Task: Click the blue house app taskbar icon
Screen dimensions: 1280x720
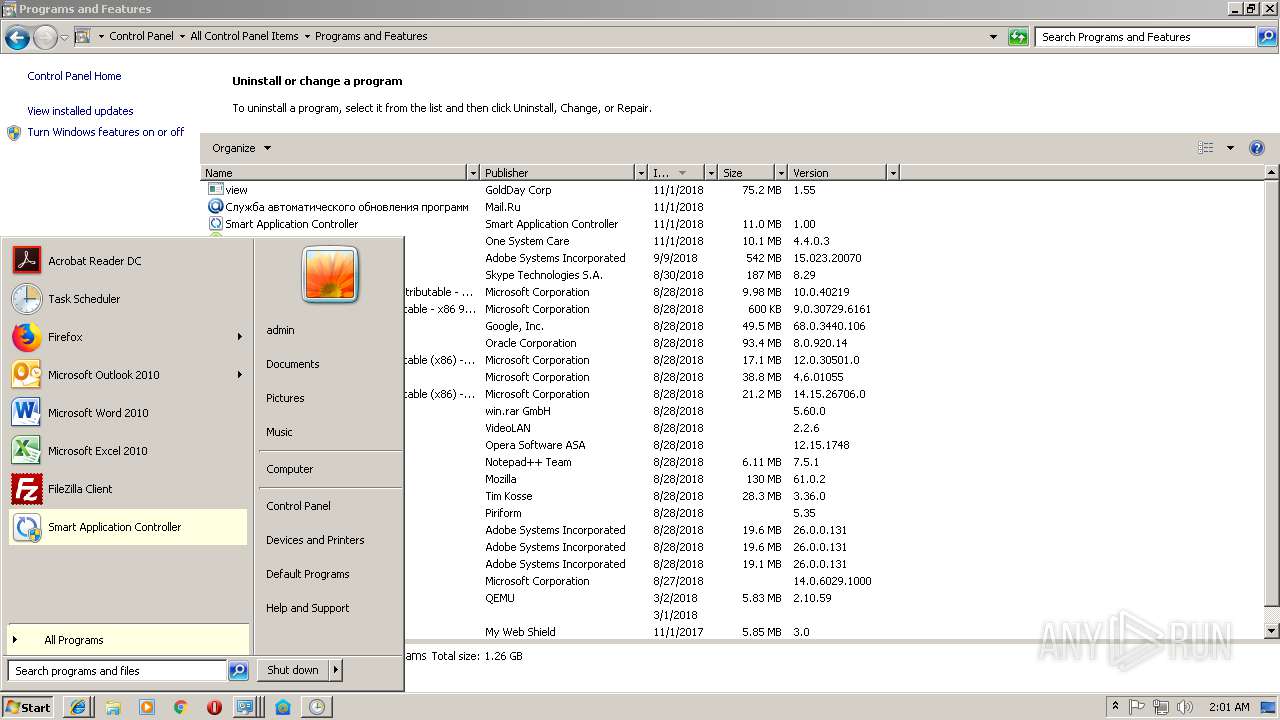Action: click(x=283, y=707)
